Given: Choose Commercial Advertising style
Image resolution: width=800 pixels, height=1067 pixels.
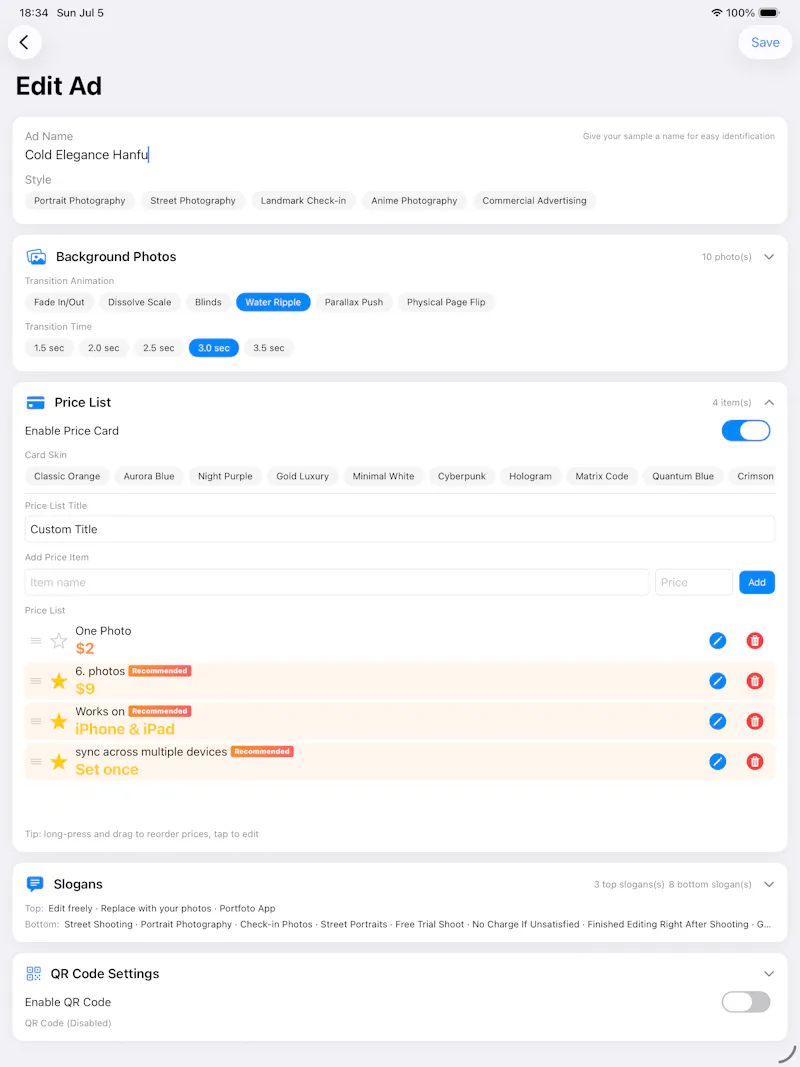Looking at the screenshot, I should click(x=534, y=201).
